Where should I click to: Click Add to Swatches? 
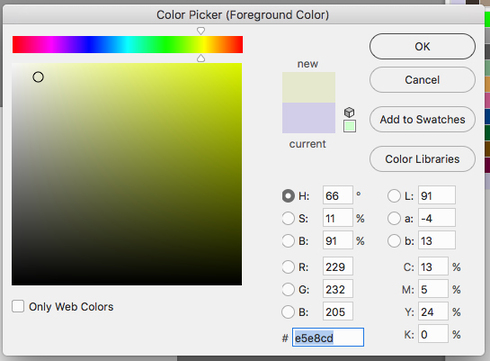[422, 119]
